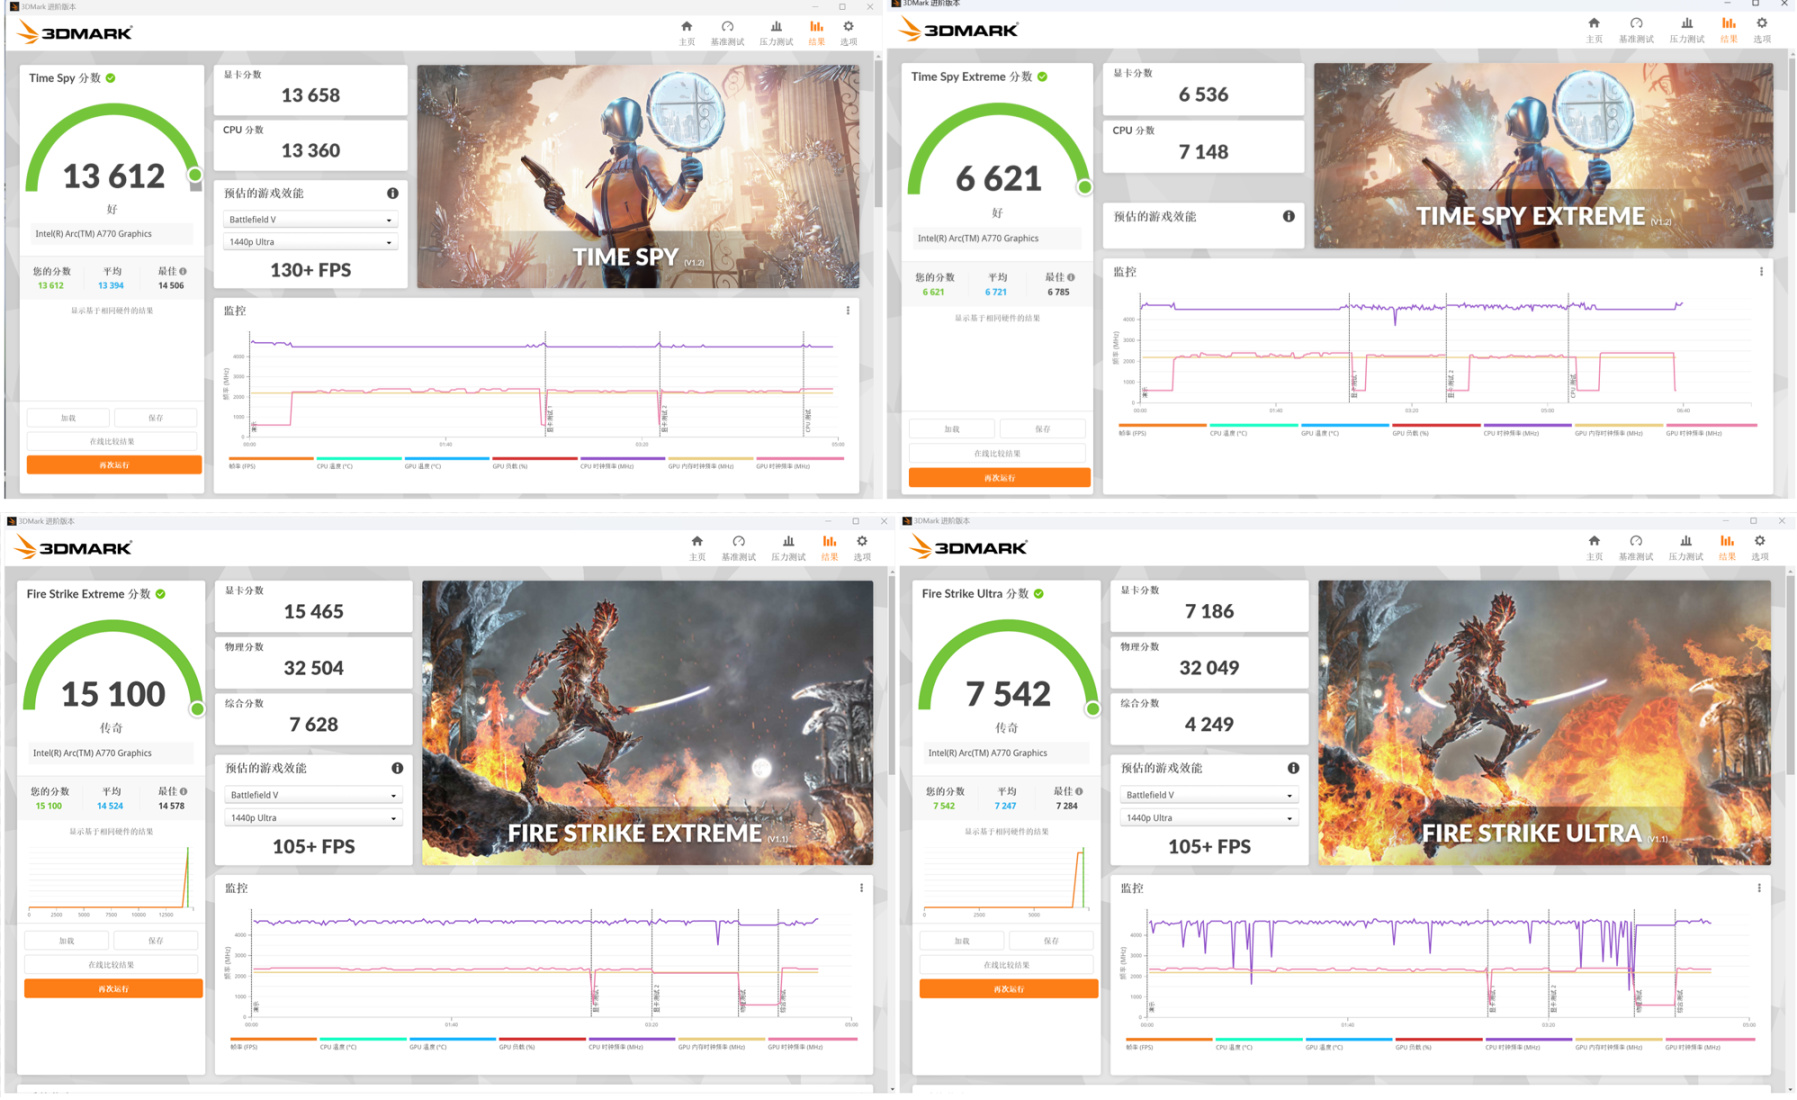Click 保存 in the Time Spy window
This screenshot has width=1797, height=1100.
coord(156,418)
